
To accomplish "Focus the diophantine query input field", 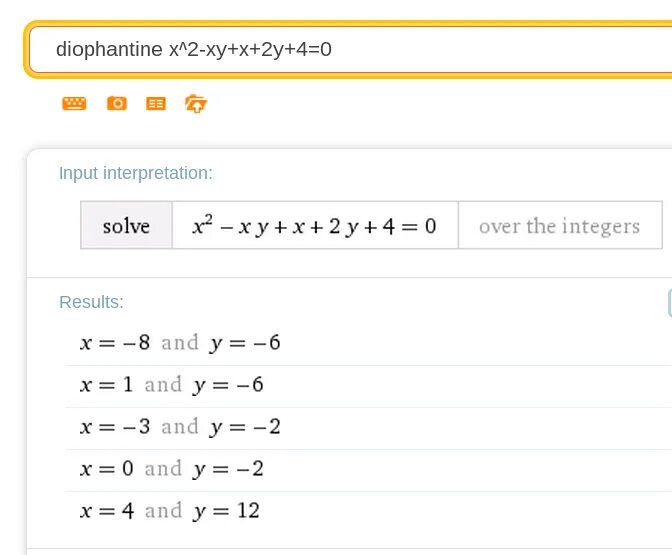I will pyautogui.click(x=349, y=49).
